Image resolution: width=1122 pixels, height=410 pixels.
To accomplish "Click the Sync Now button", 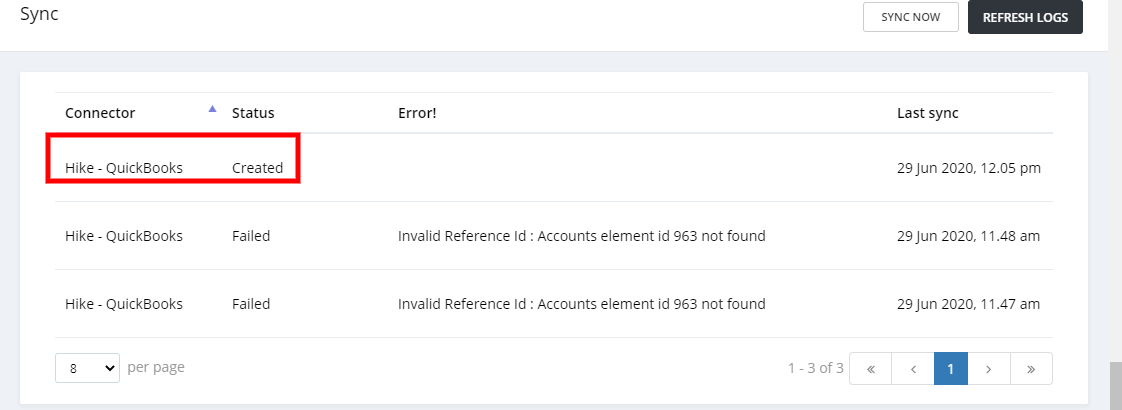I will (x=910, y=17).
